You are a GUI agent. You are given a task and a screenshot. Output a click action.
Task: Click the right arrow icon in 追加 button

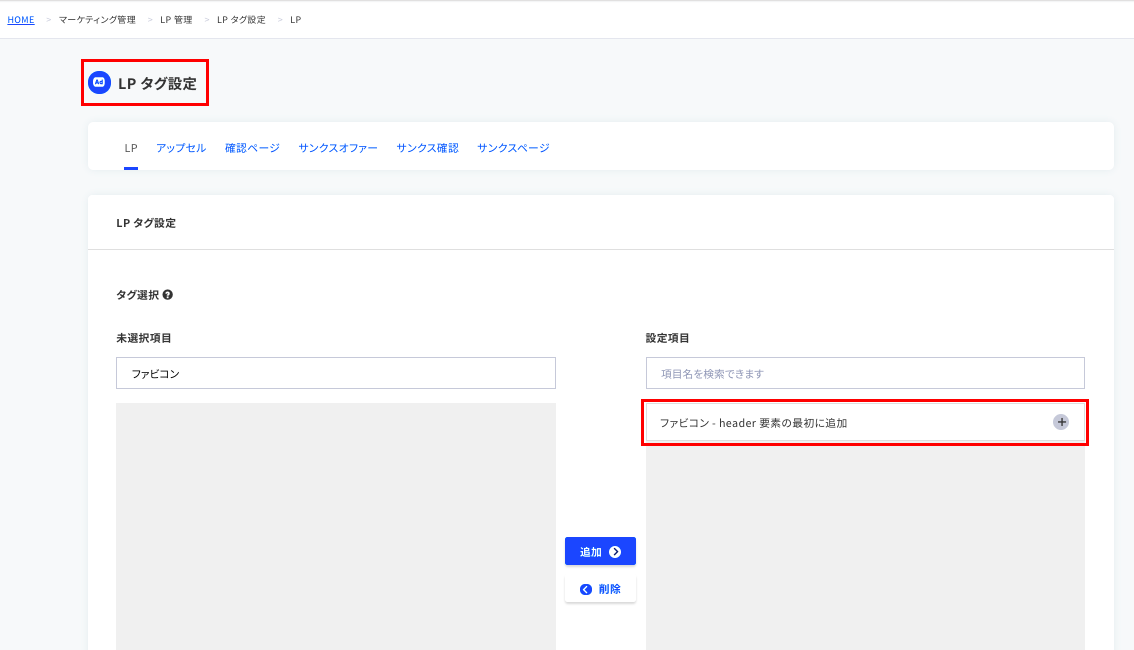click(615, 552)
